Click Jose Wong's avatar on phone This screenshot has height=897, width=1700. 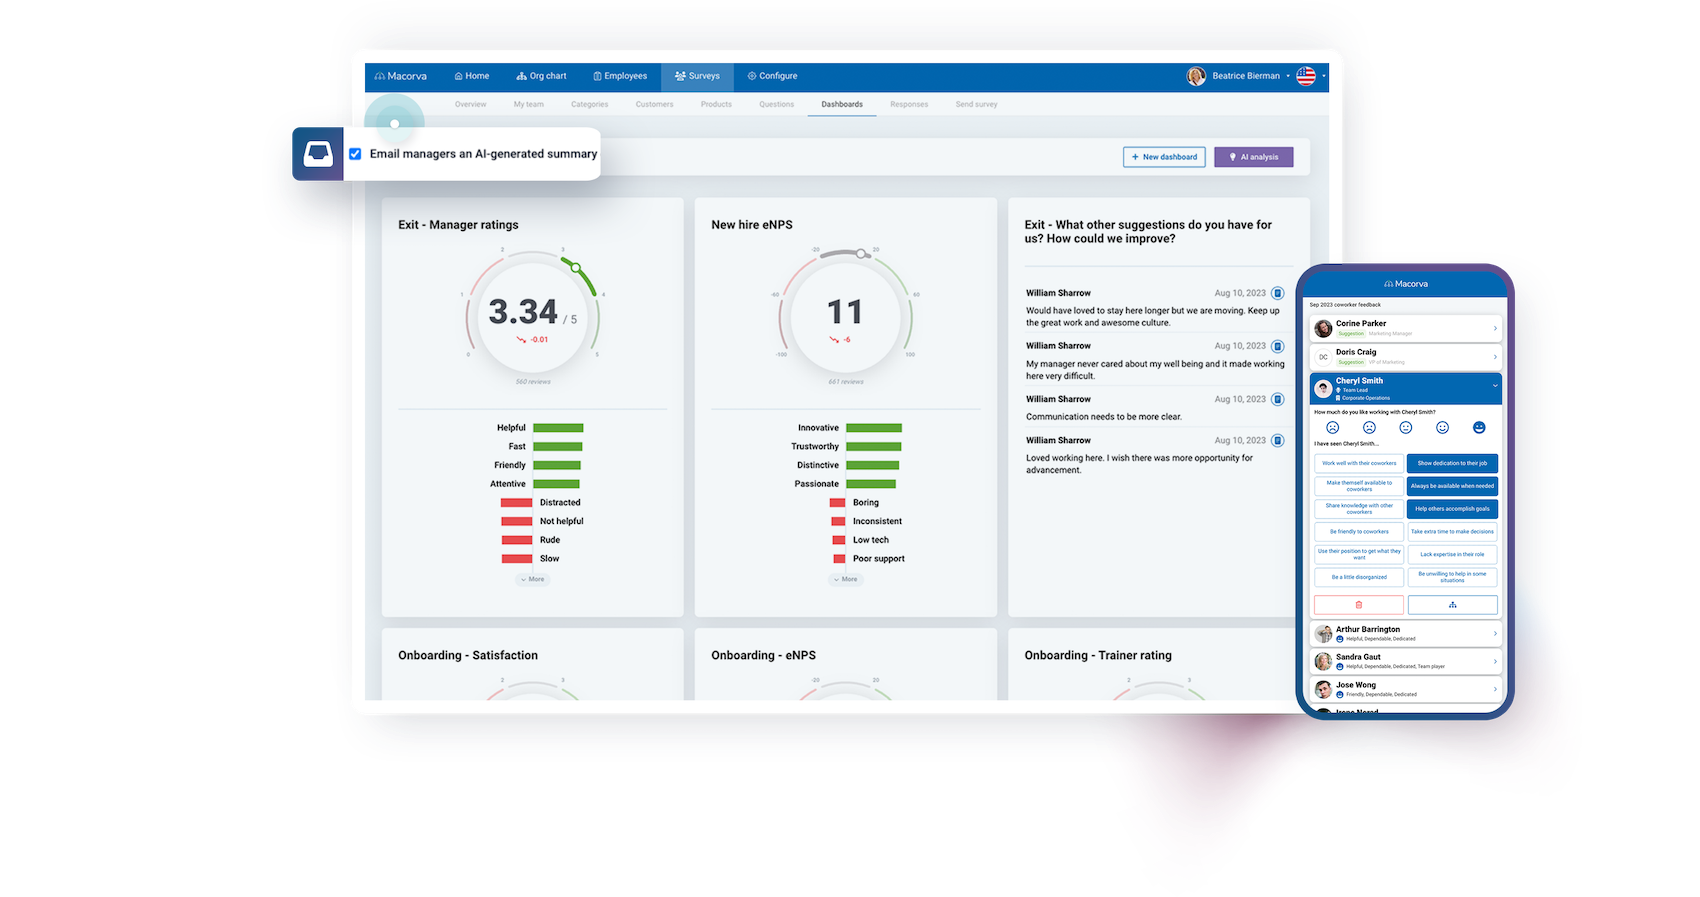[x=1323, y=690]
